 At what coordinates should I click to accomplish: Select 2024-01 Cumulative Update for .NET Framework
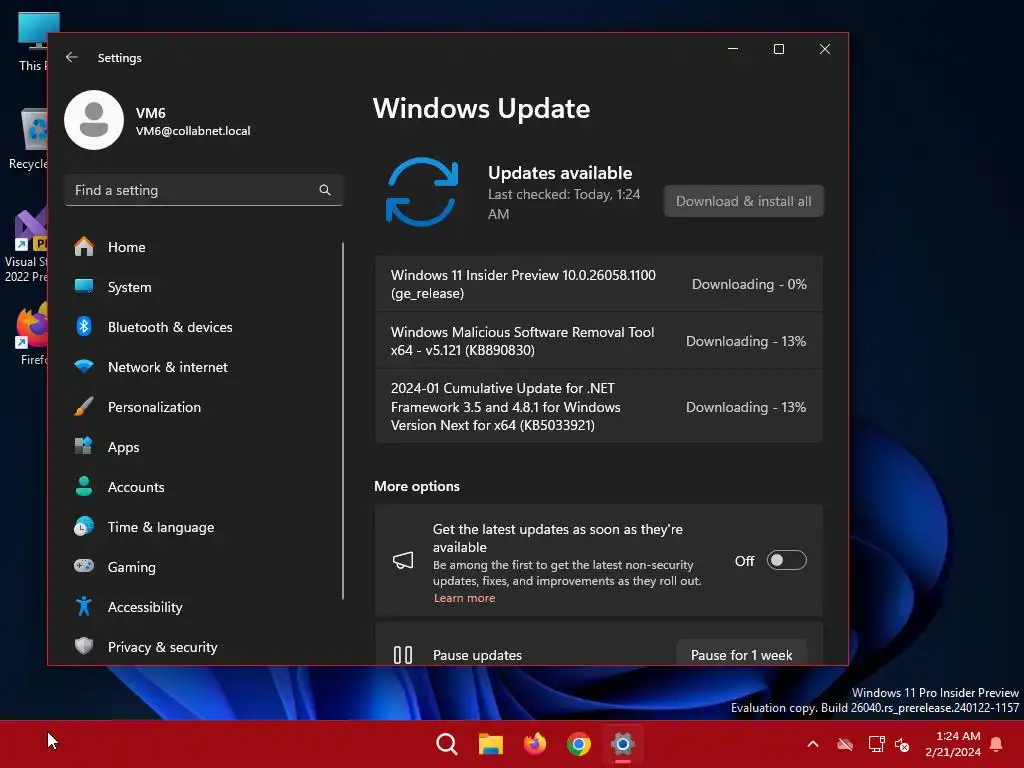(x=599, y=406)
